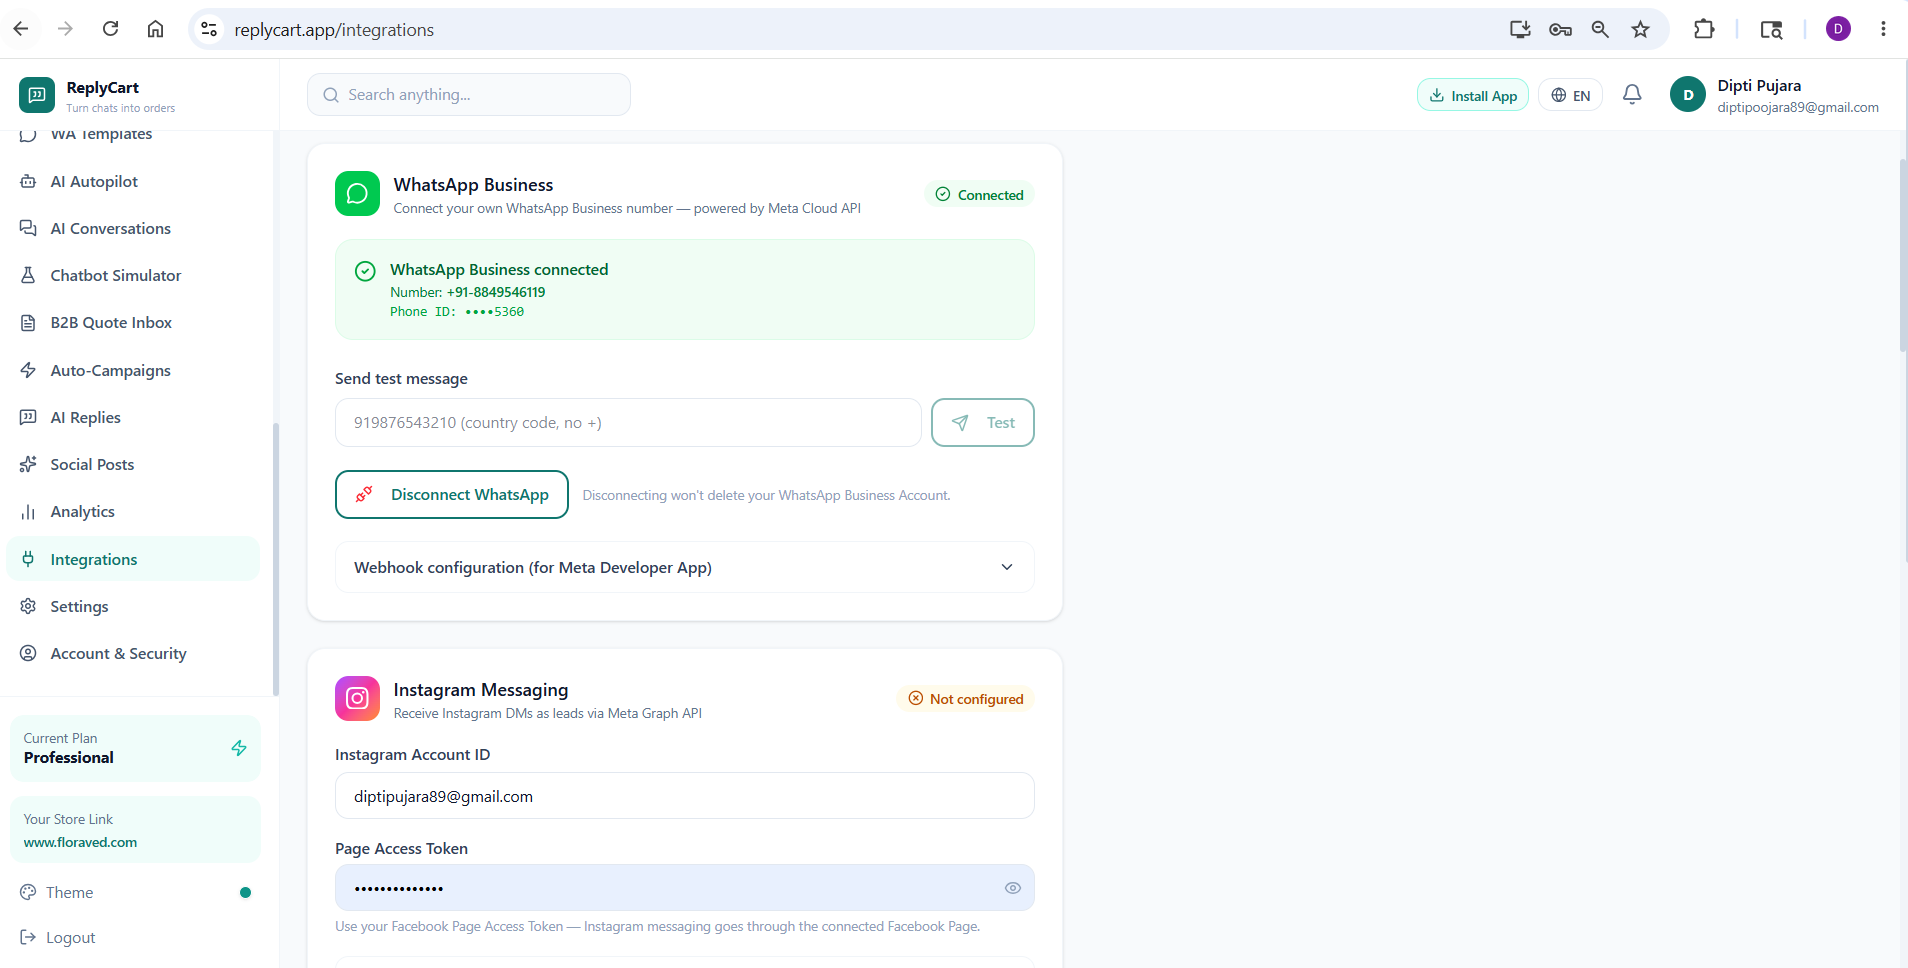Open the B2B Quote Inbox
Viewport: 1908px width, 968px height.
point(111,322)
